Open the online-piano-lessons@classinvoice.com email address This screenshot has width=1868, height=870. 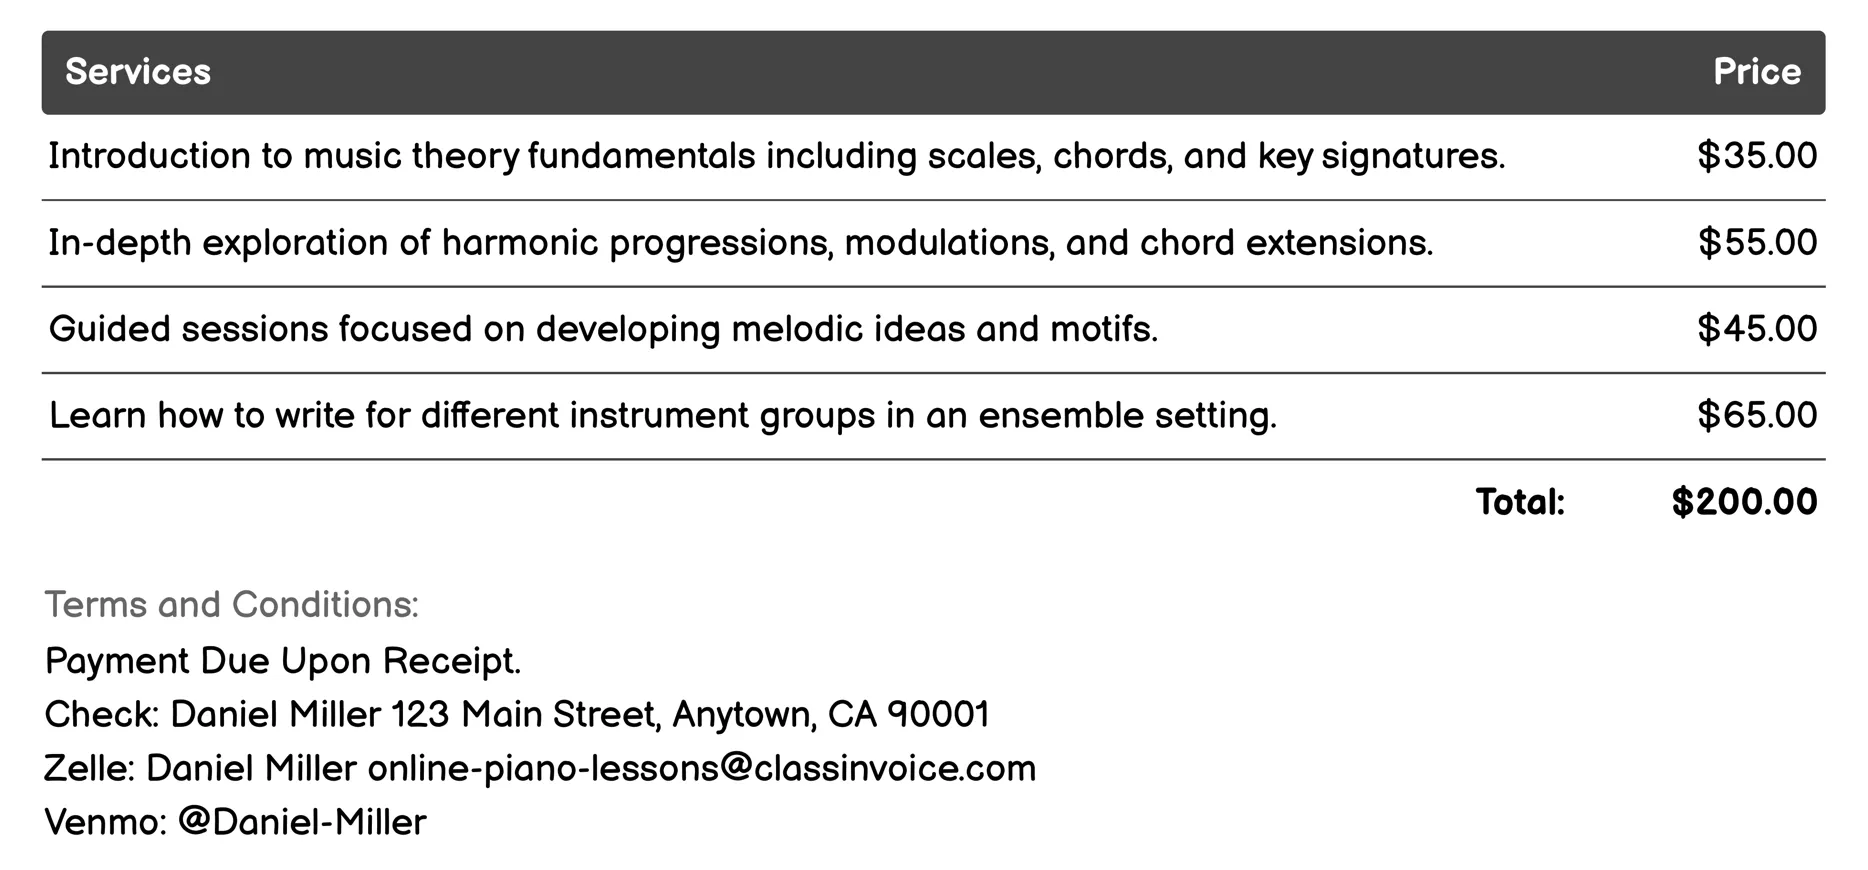click(701, 769)
